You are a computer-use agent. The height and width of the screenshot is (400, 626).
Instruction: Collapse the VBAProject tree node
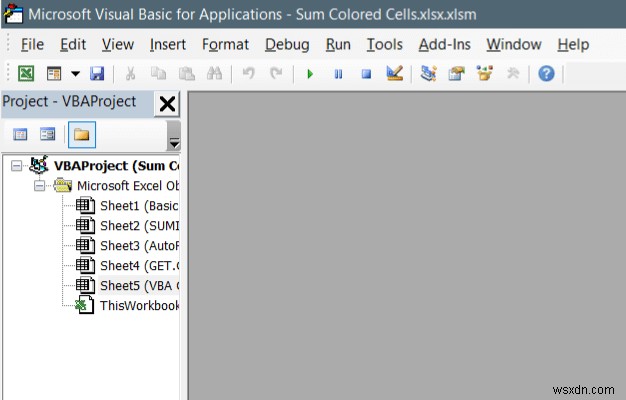pos(16,166)
